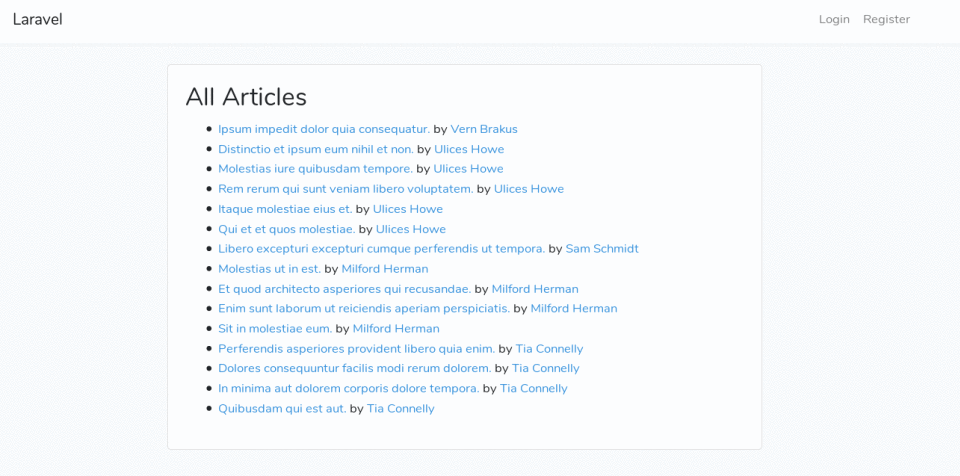Open article 'Quibusdam qui est aut.'
Viewport: 960px width, 476px height.
click(x=282, y=408)
